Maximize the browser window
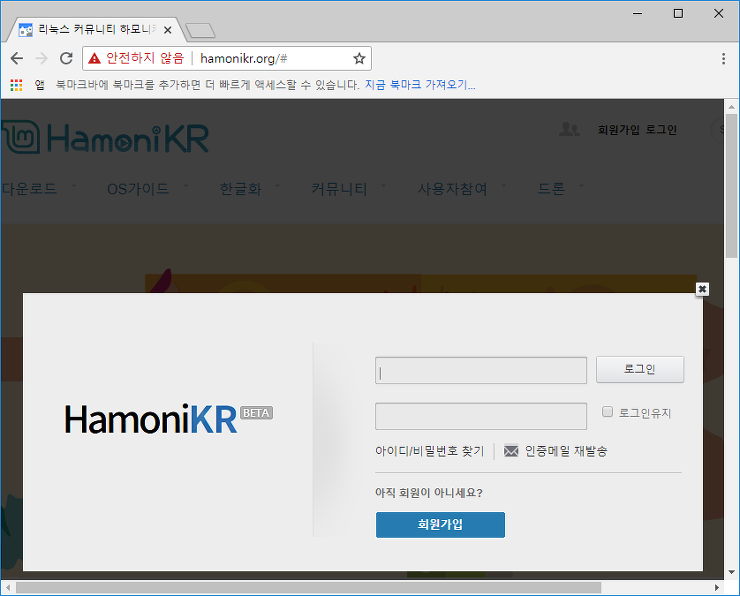 [x=678, y=14]
